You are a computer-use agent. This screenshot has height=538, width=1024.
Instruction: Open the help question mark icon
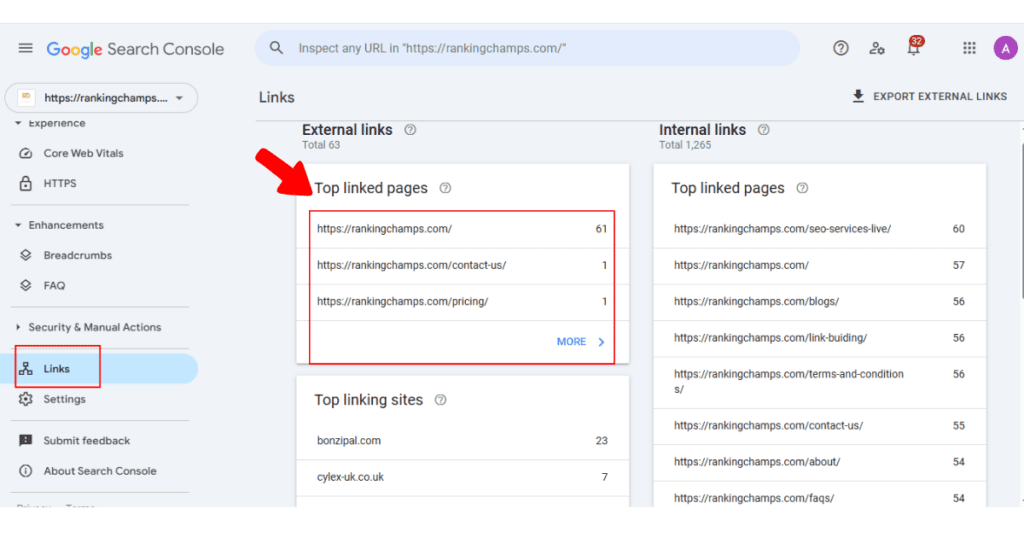pos(840,48)
